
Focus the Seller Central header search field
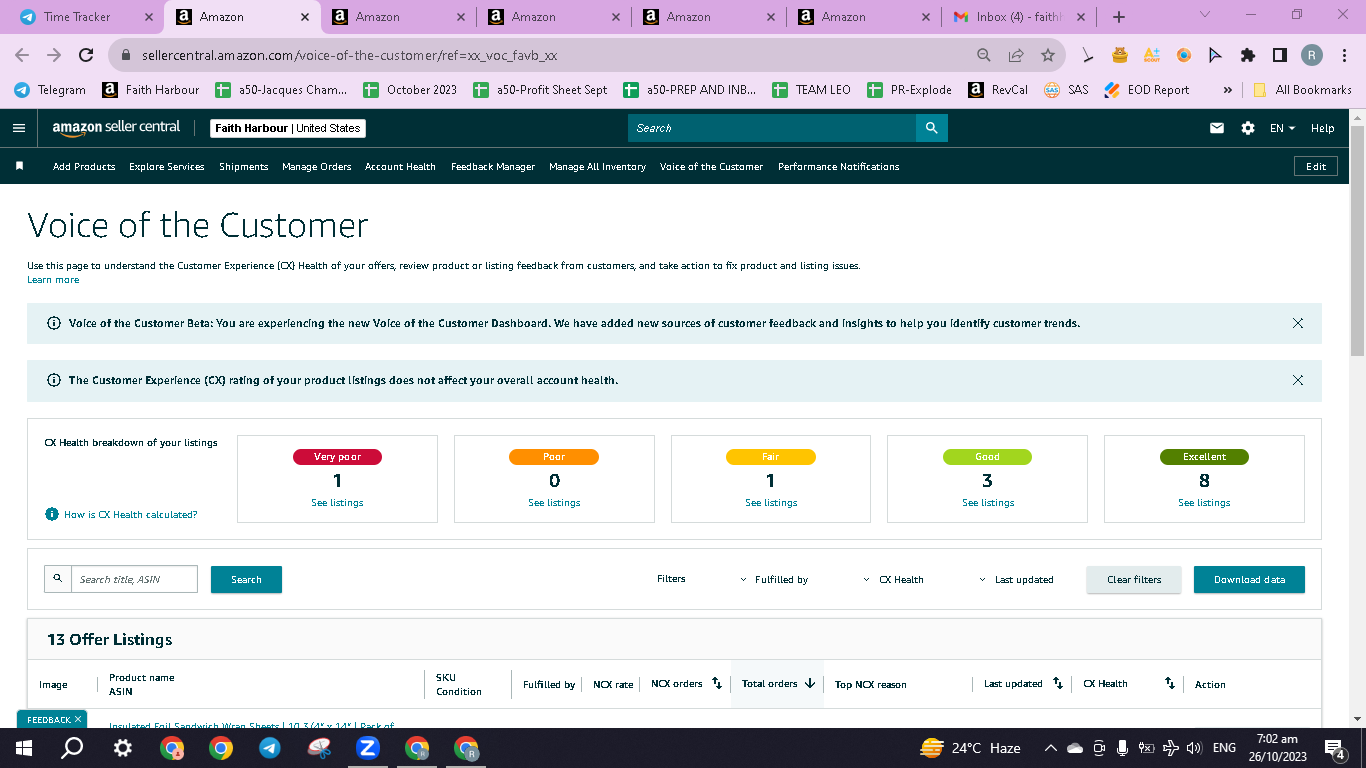pos(772,128)
